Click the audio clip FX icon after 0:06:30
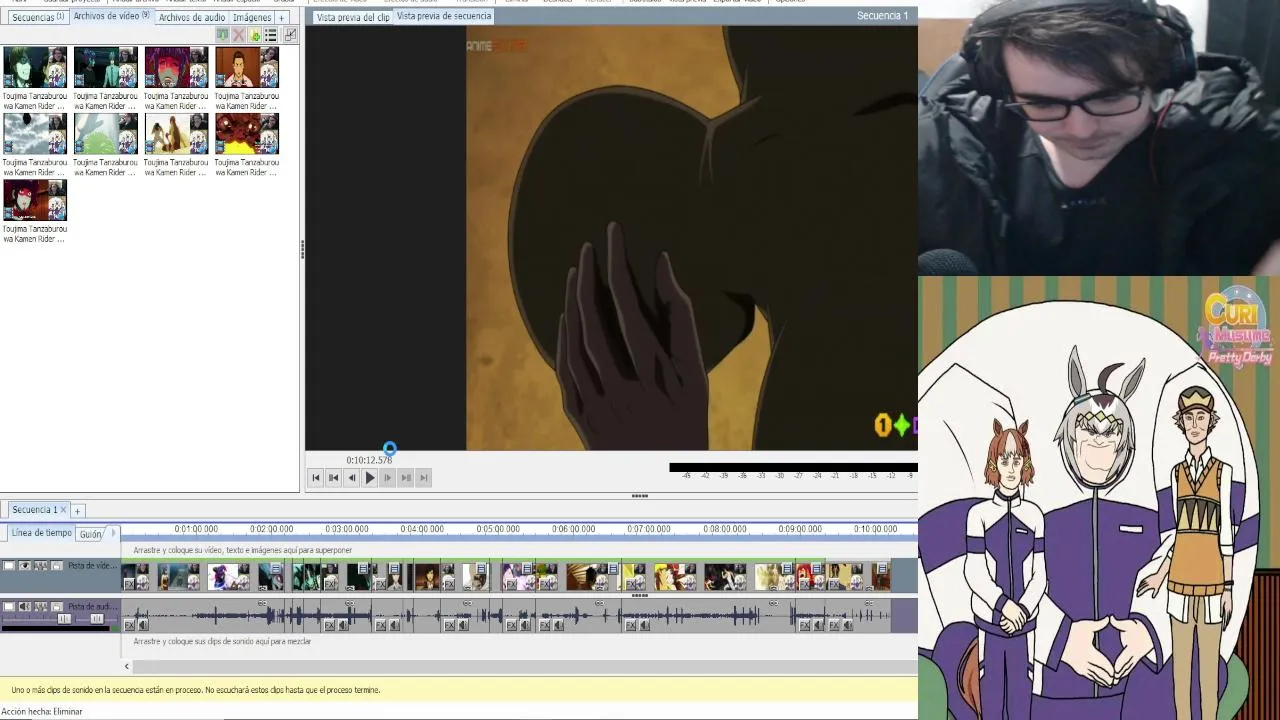The height and width of the screenshot is (720, 1280). coord(630,625)
